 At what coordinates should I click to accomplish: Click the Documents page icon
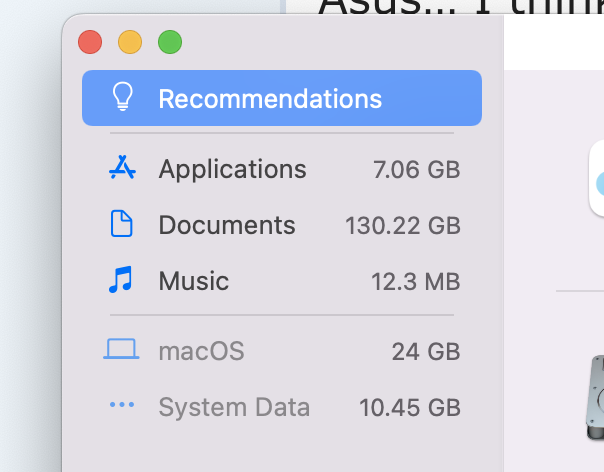pyautogui.click(x=122, y=225)
